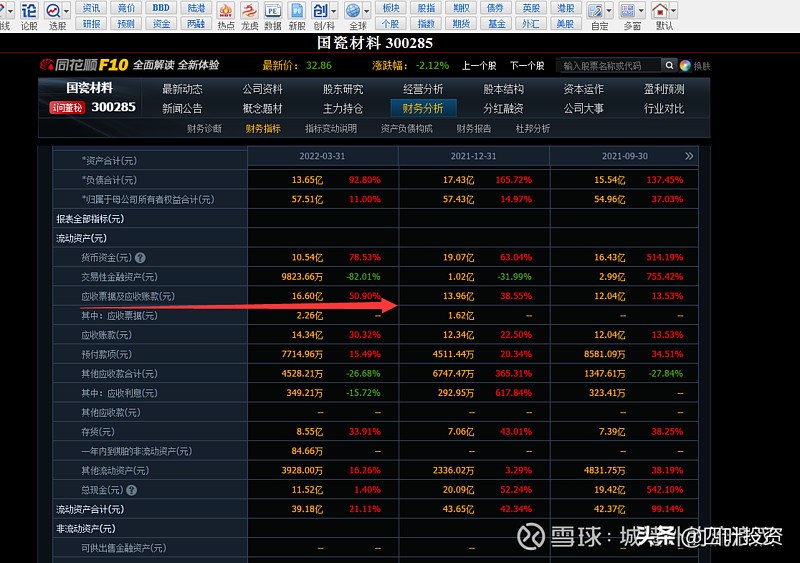Expand the 选股 dropdown arrow

tap(66, 11)
